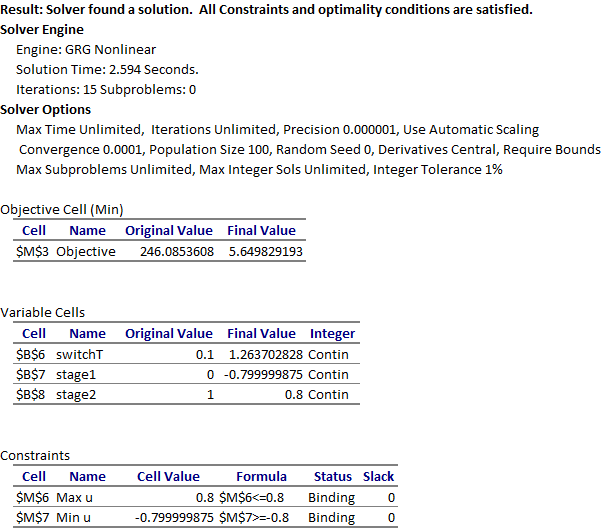This screenshot has height=530, width=606.
Task: Select the $M$3 cell reference
Action: tap(32, 252)
